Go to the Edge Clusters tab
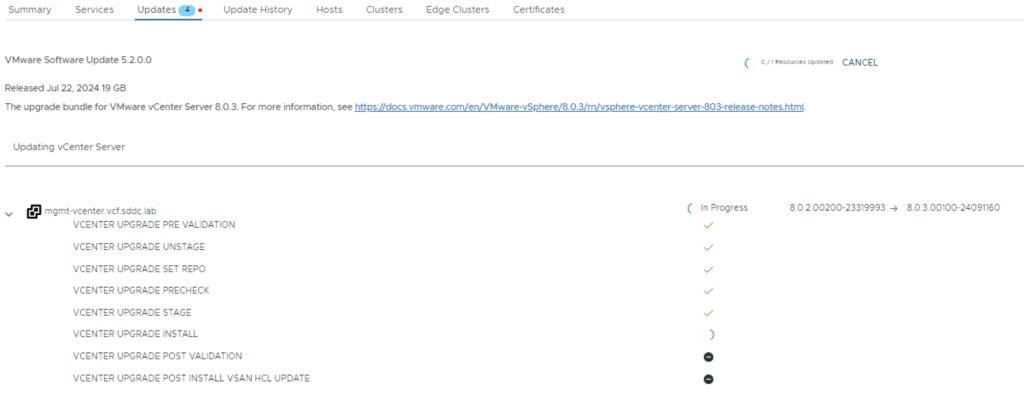The width and height of the screenshot is (1024, 413). pyautogui.click(x=457, y=10)
